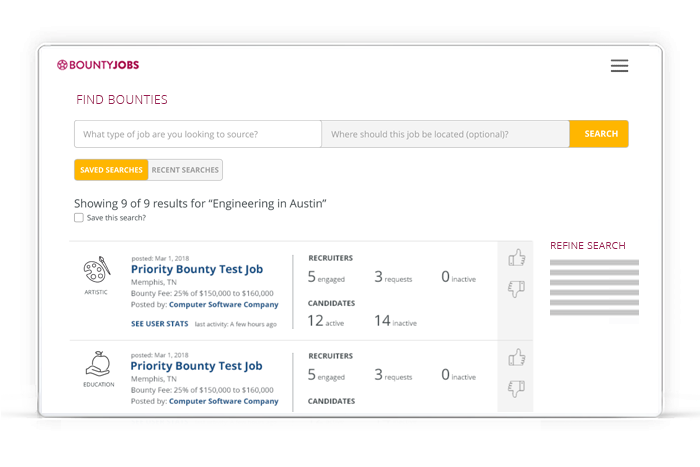Click the Refine Search heading
This screenshot has width=700, height=467.
pyautogui.click(x=588, y=246)
